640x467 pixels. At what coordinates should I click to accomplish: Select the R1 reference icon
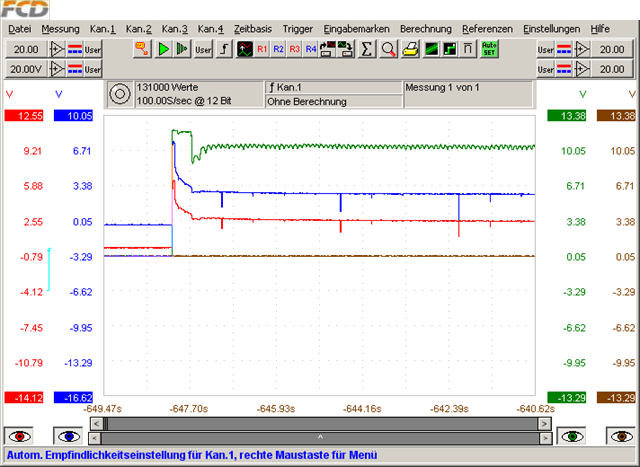coord(262,48)
